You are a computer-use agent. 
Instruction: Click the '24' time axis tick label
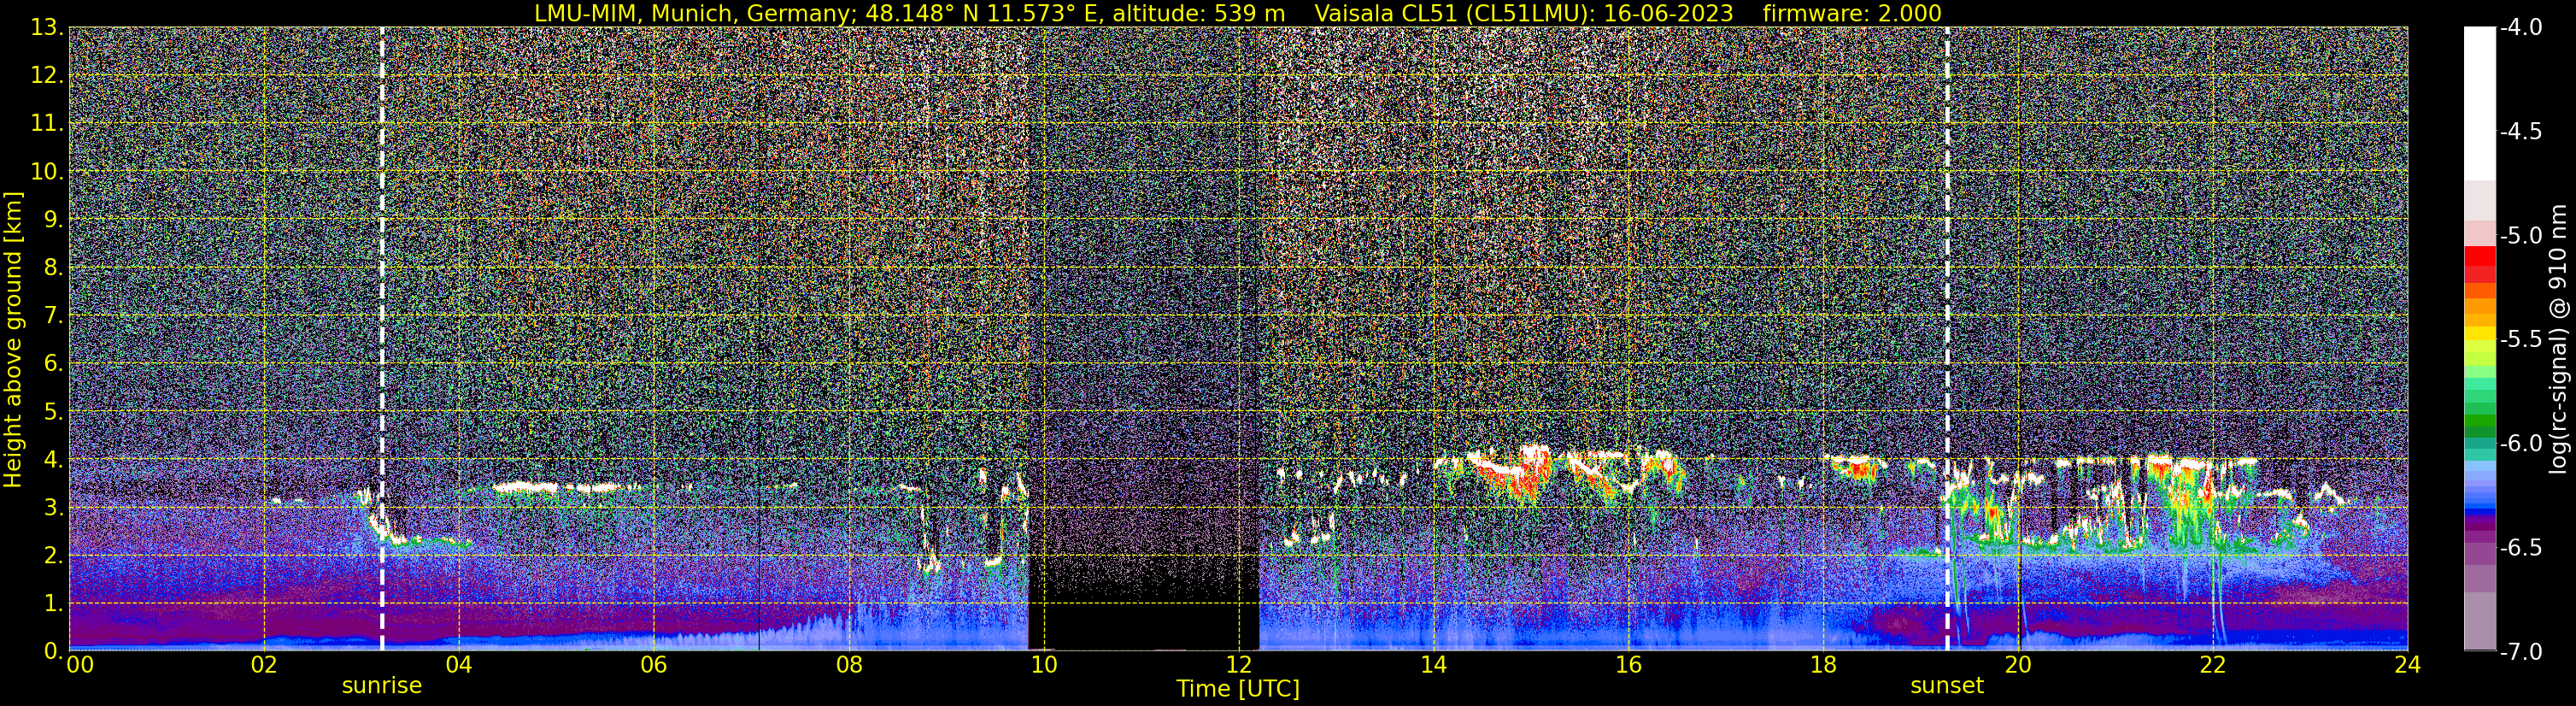pyautogui.click(x=2408, y=665)
